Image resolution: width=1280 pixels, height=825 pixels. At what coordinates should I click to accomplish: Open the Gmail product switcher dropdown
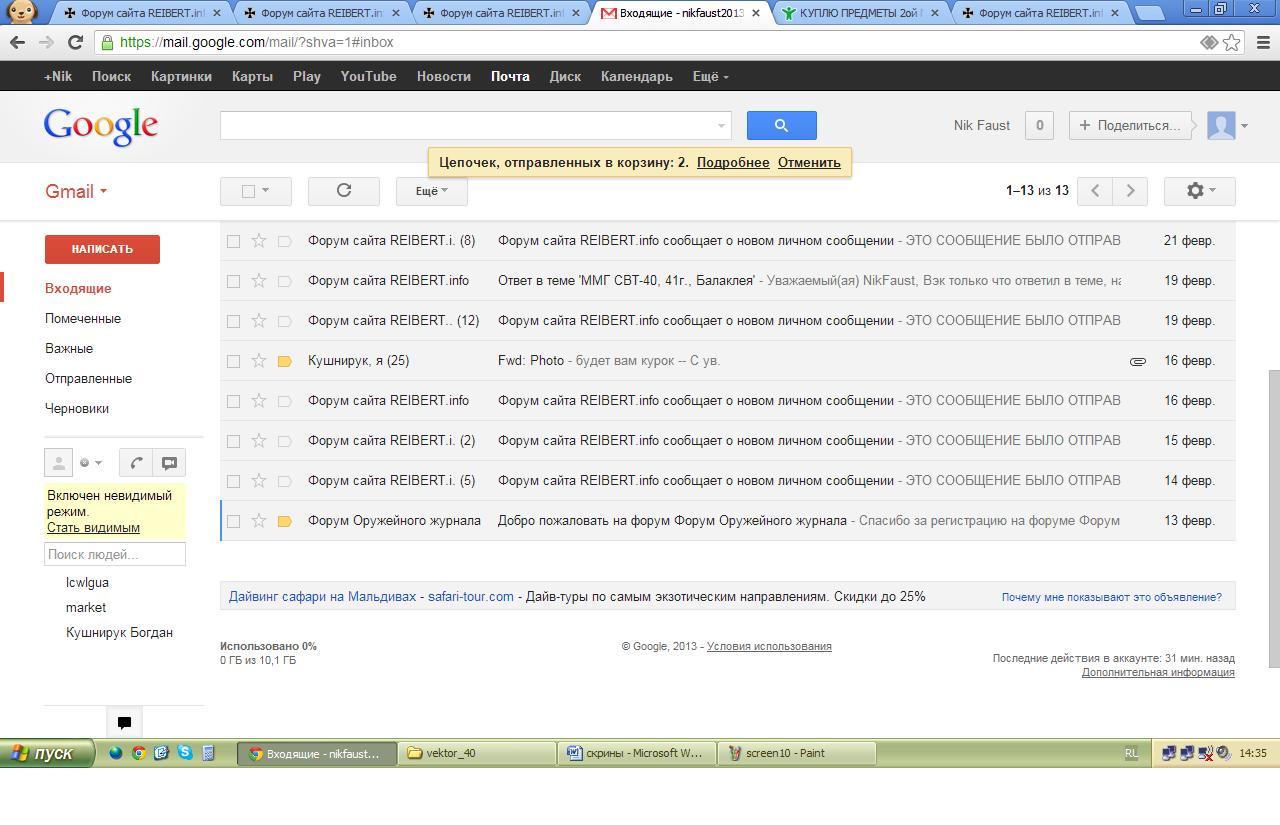click(76, 192)
